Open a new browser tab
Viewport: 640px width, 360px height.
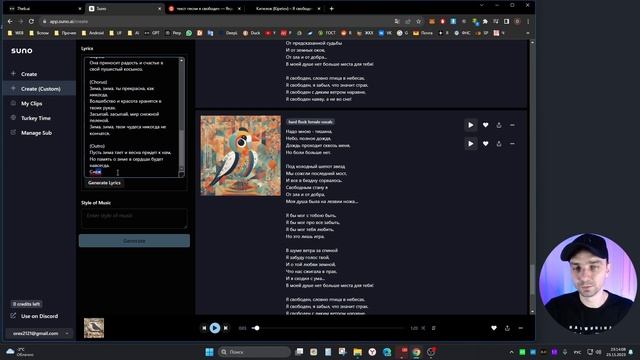pos(331,9)
